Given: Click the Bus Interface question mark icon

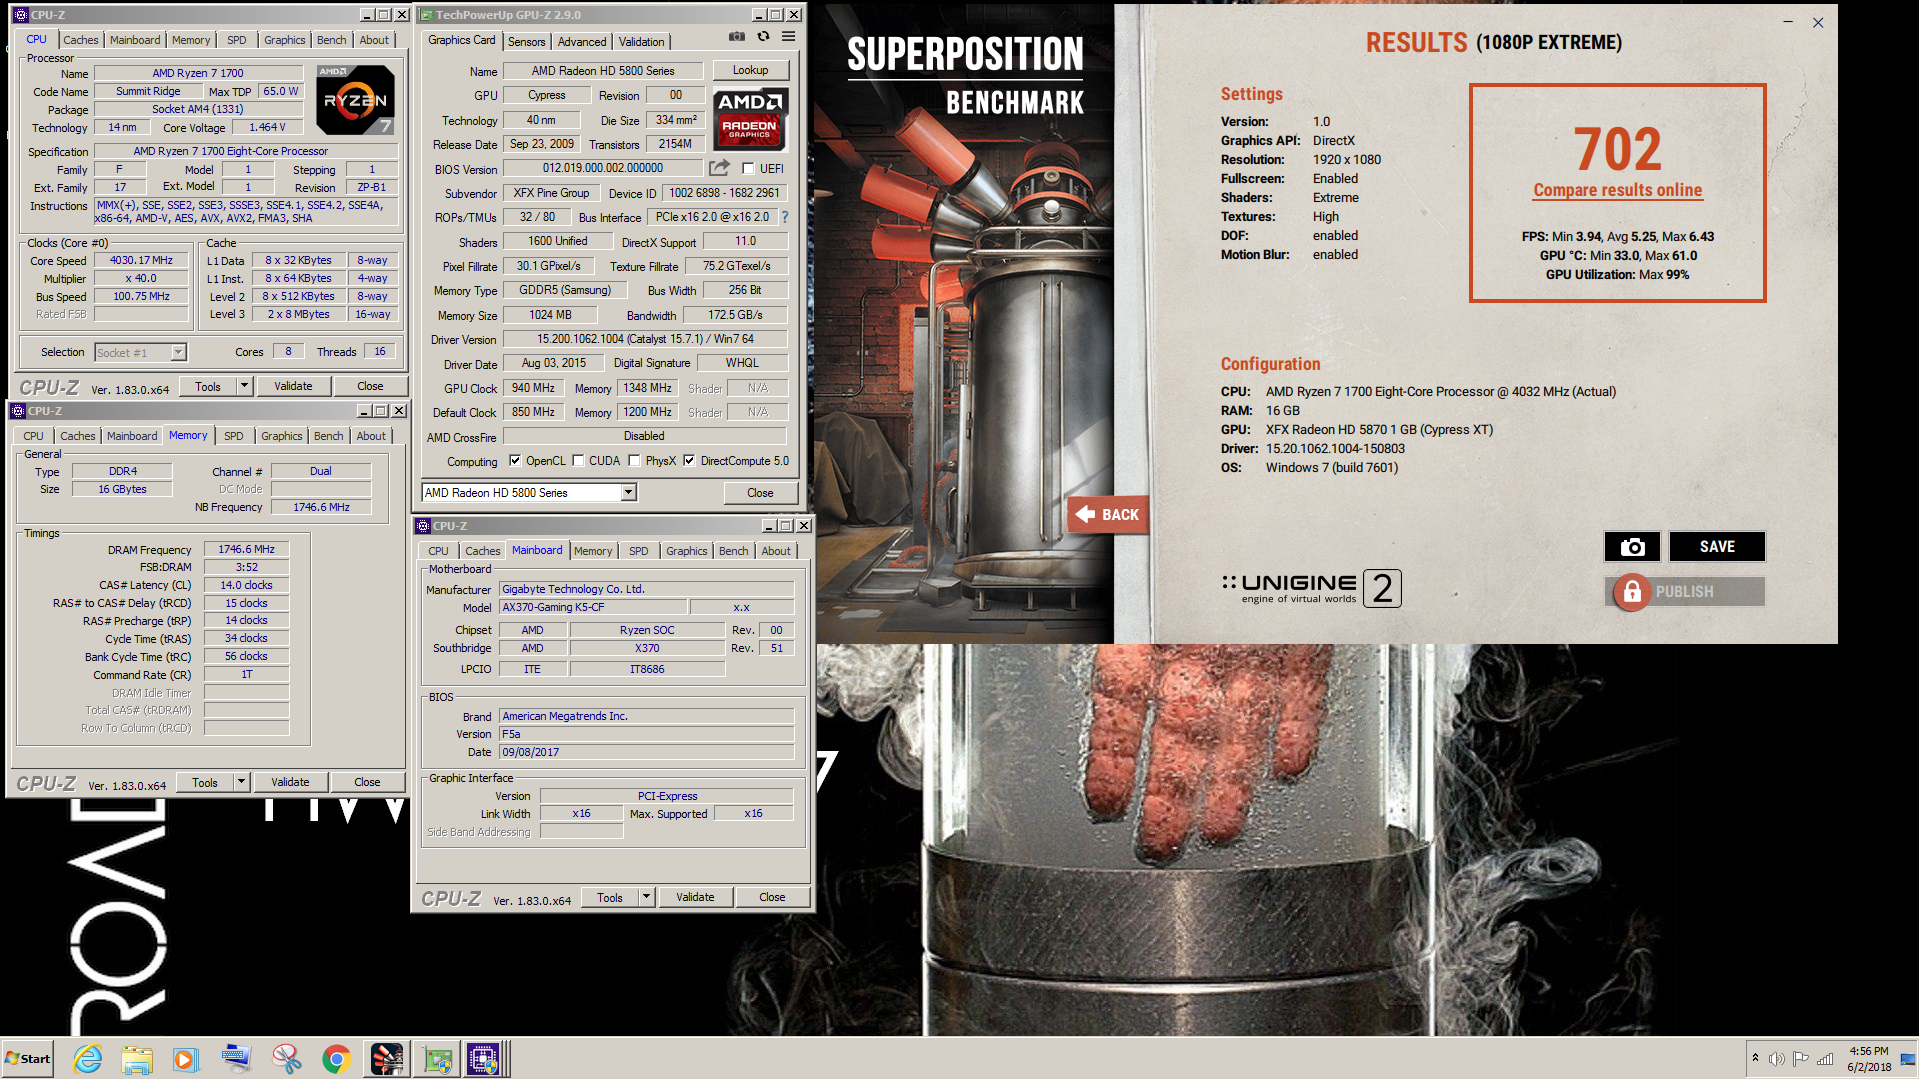Looking at the screenshot, I should point(785,217).
